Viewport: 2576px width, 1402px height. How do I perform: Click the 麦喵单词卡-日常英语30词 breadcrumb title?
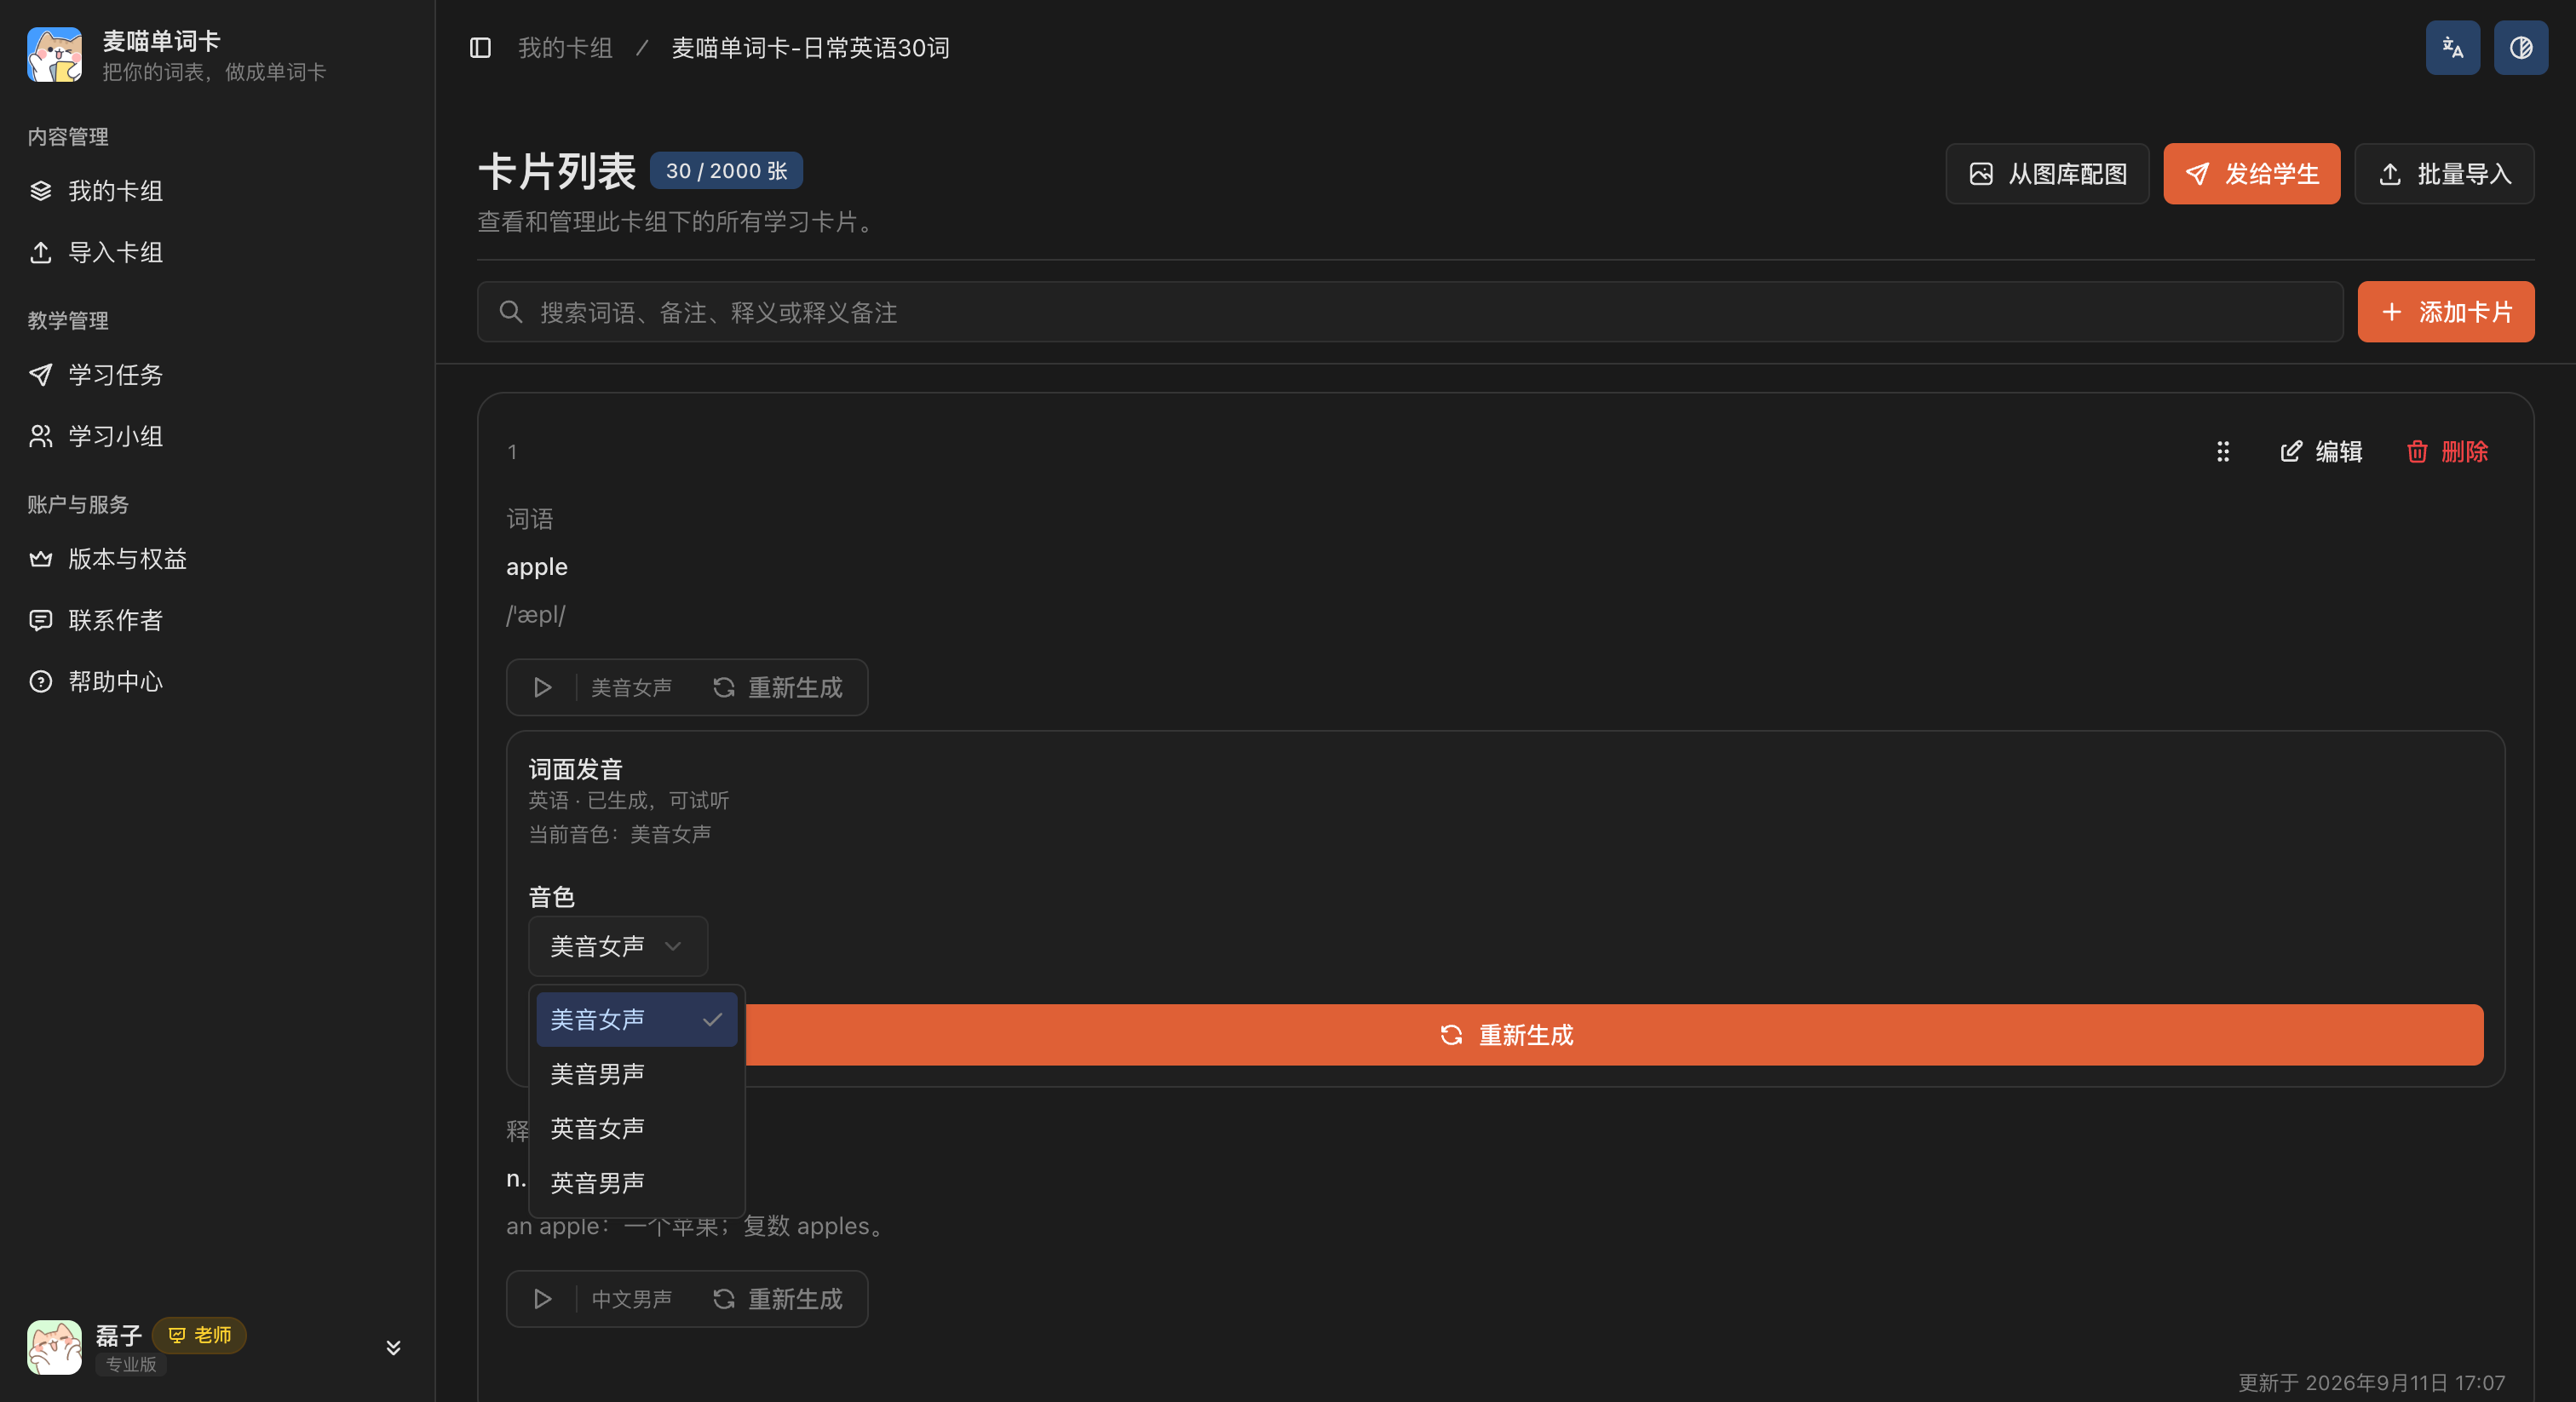click(x=810, y=48)
